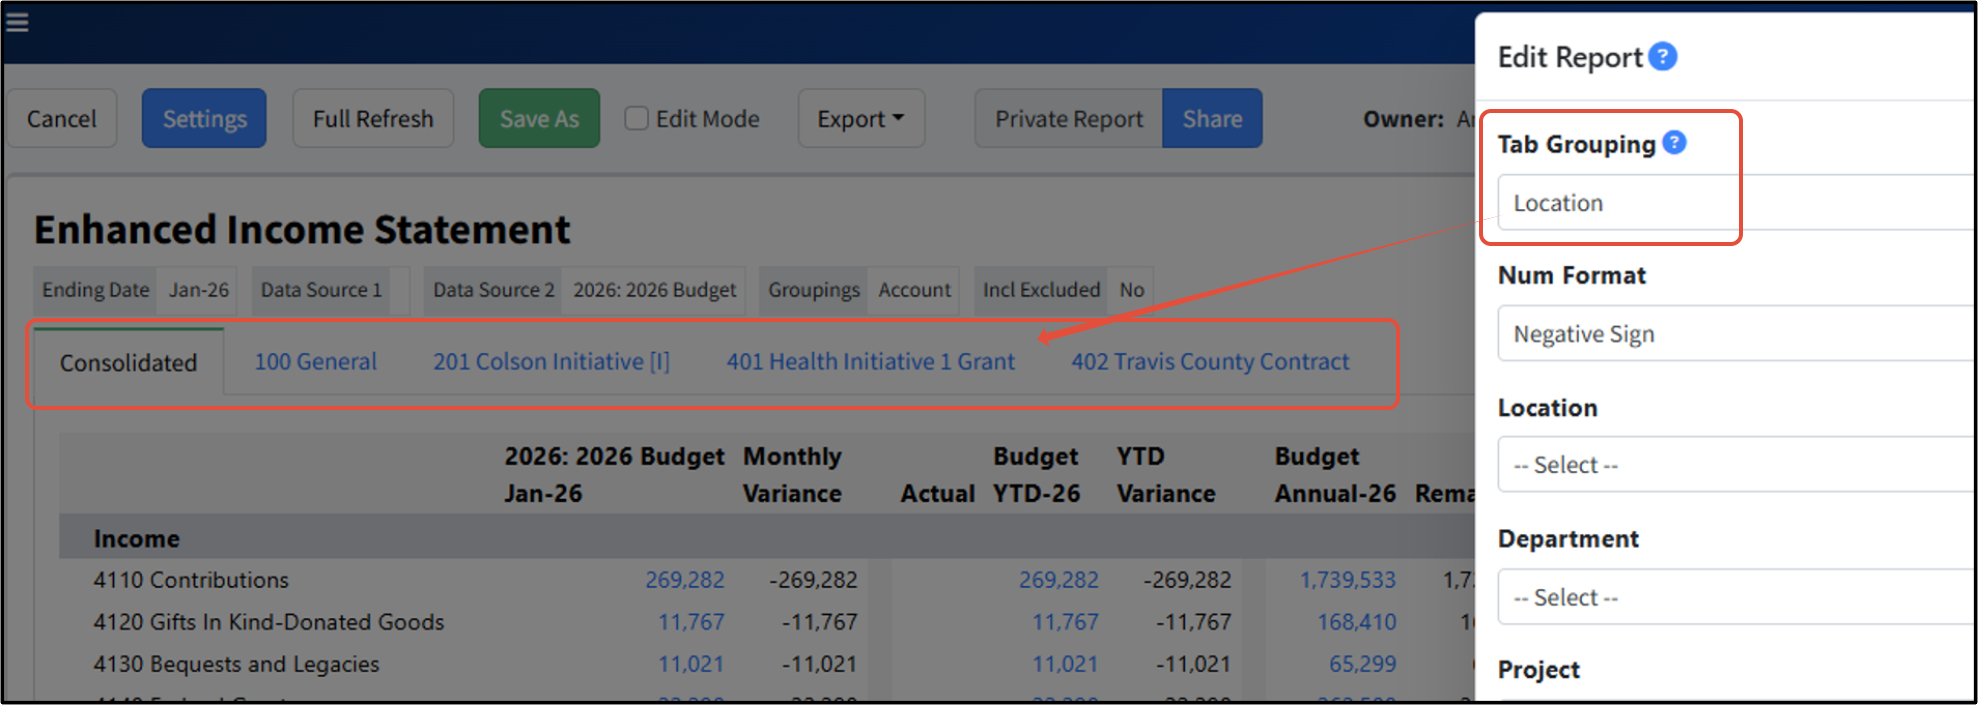This screenshot has height=705, width=1978.
Task: Click the Private Report button
Action: coord(1069,118)
